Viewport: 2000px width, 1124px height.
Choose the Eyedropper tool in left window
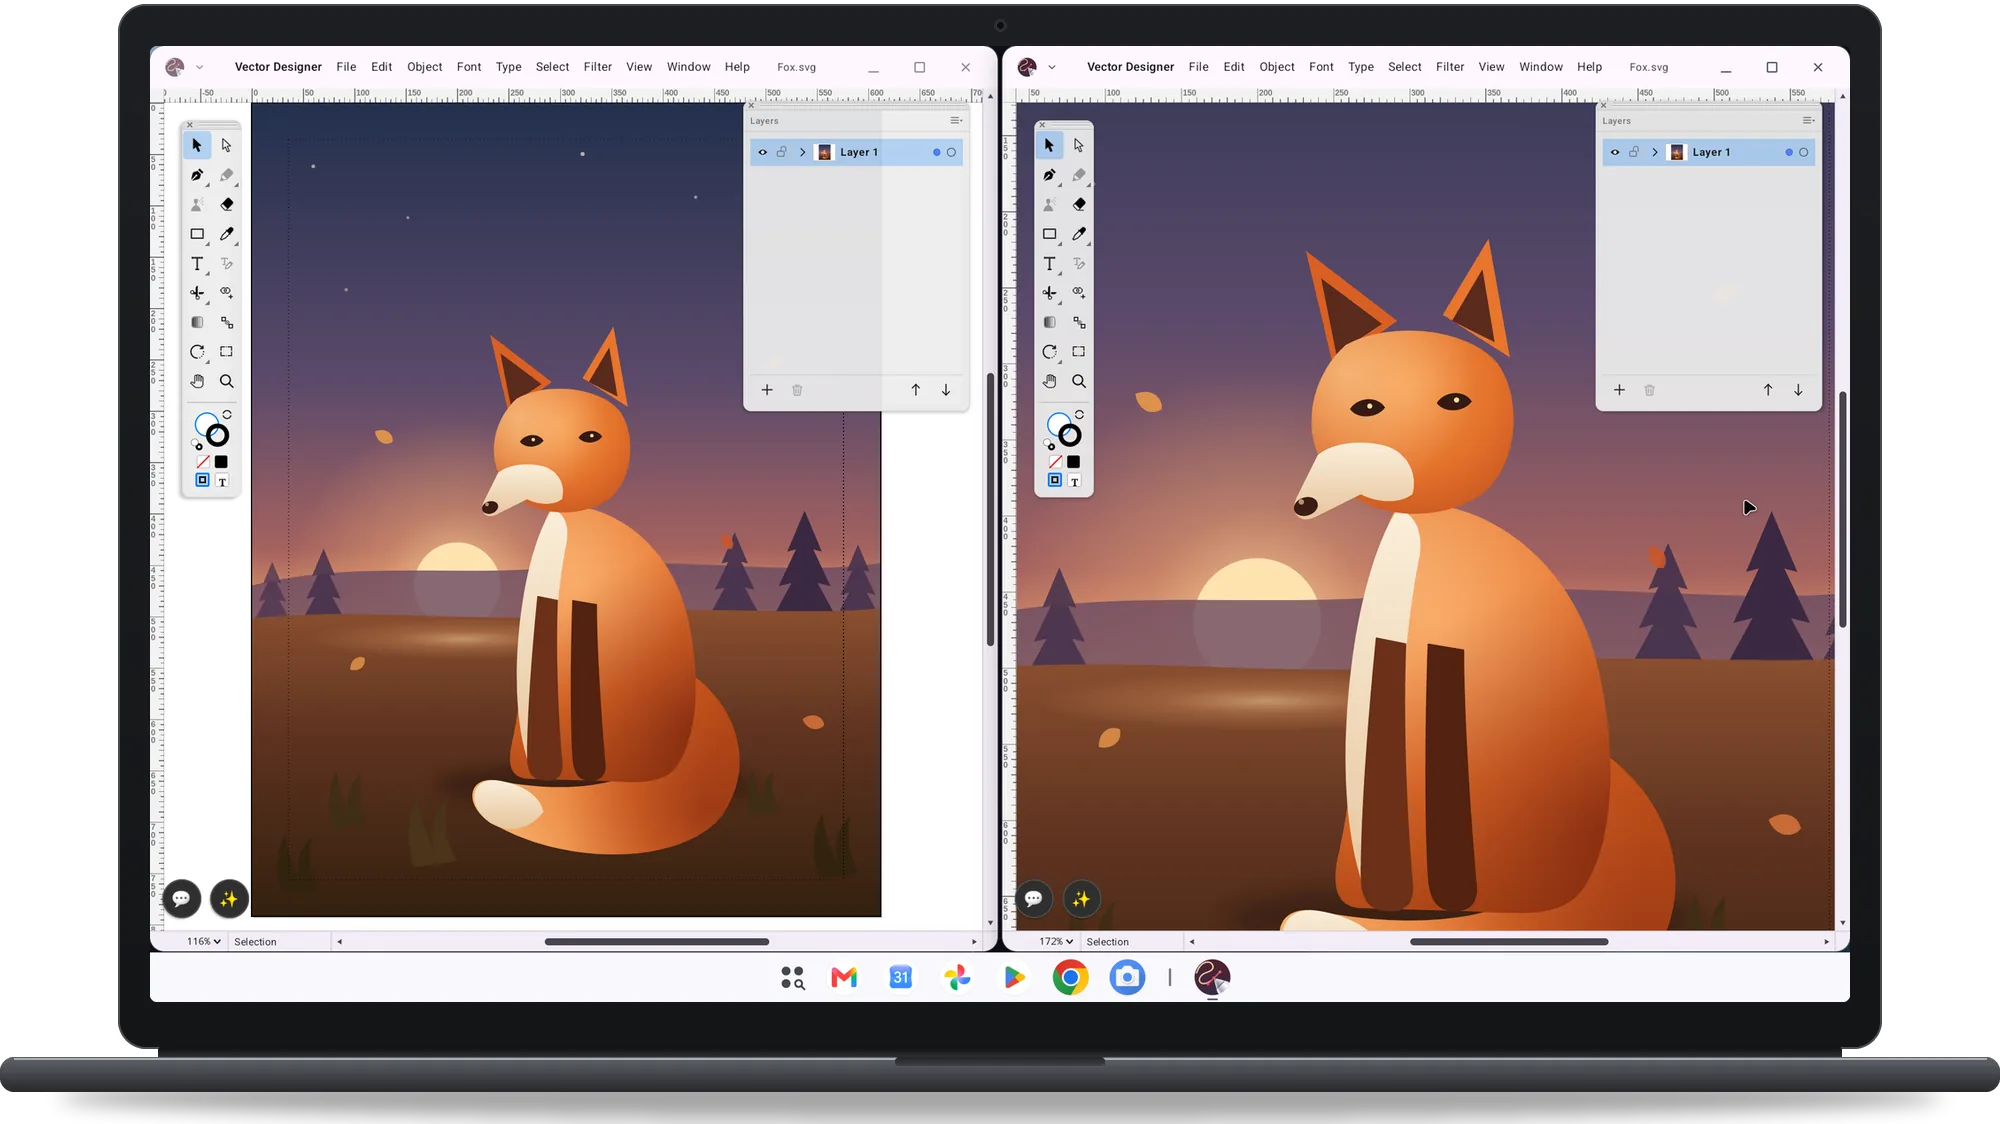[227, 234]
